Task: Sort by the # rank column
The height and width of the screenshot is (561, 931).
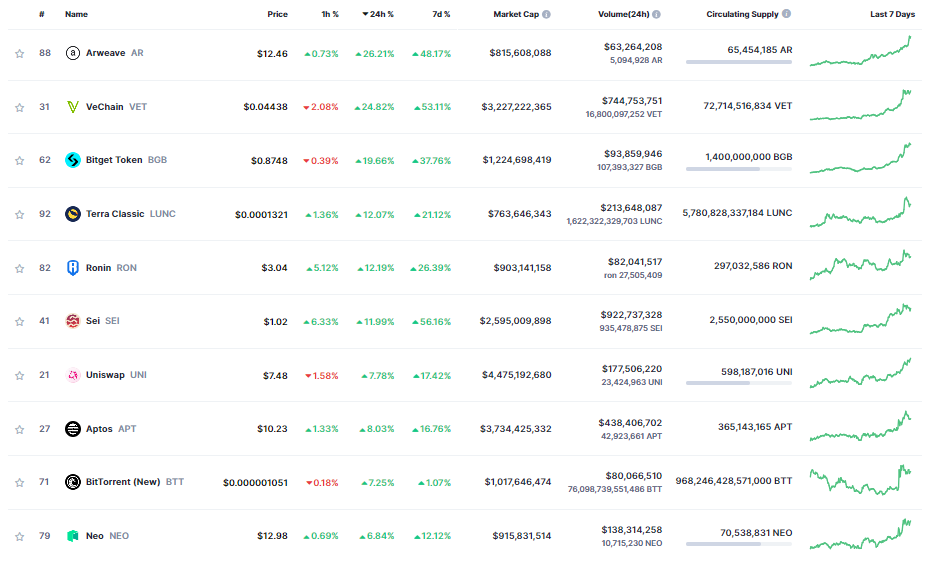Action: (42, 14)
